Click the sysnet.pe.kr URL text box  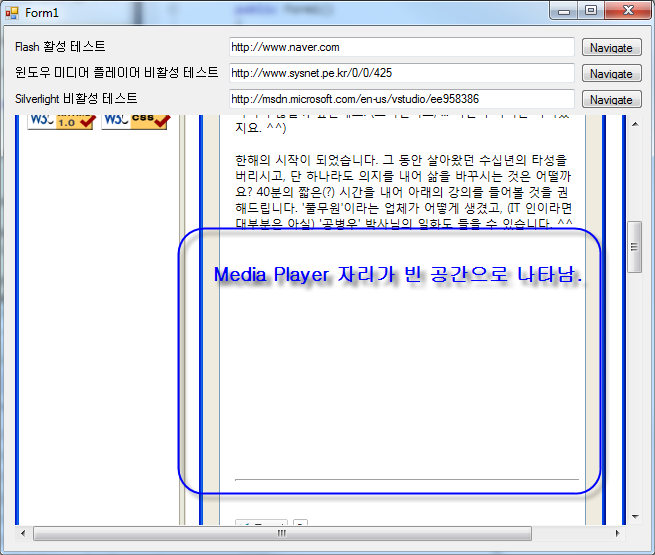401,73
